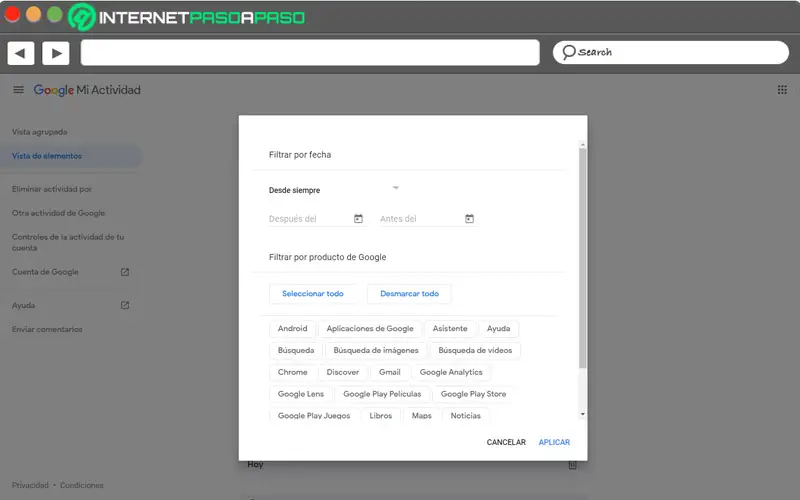Toggle the Libros product chip
The height and width of the screenshot is (500, 800).
[x=381, y=415]
